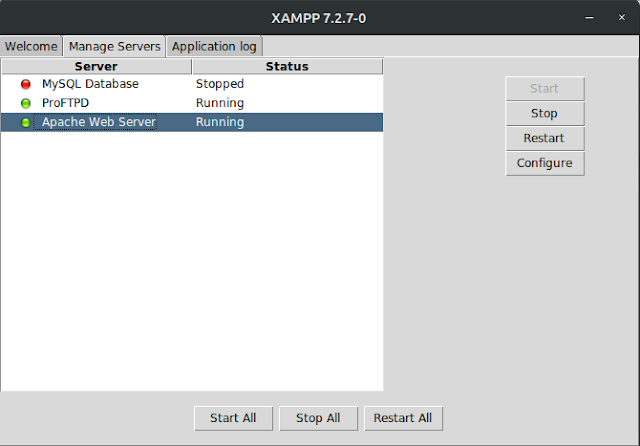Close the XAMPP window
The height and width of the screenshot is (446, 640).
point(618,17)
